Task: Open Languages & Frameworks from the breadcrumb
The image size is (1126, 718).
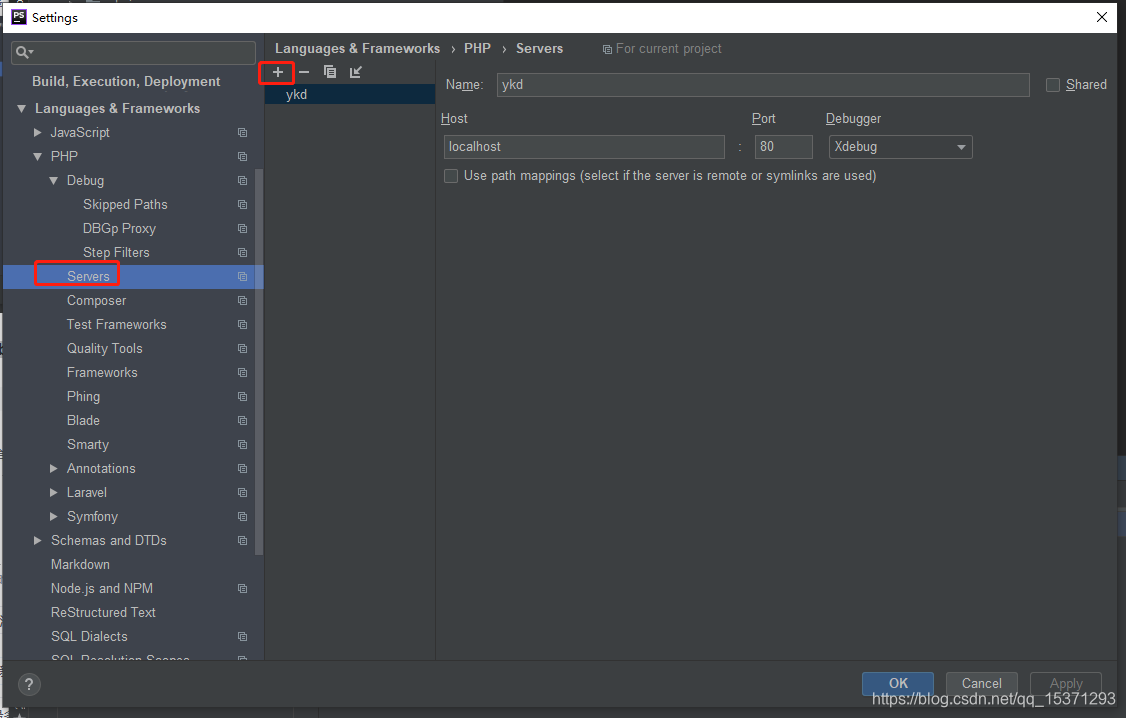Action: [357, 48]
